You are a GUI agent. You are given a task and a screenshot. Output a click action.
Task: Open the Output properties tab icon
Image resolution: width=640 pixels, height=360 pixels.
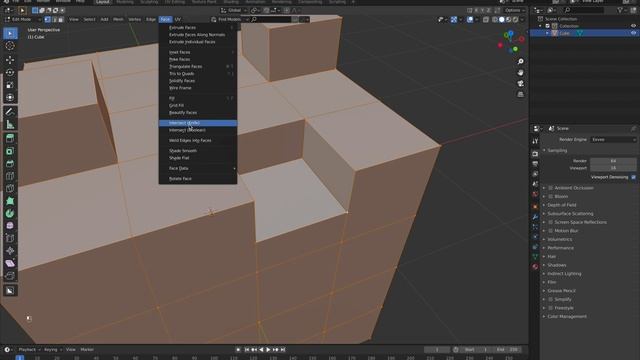click(x=535, y=164)
